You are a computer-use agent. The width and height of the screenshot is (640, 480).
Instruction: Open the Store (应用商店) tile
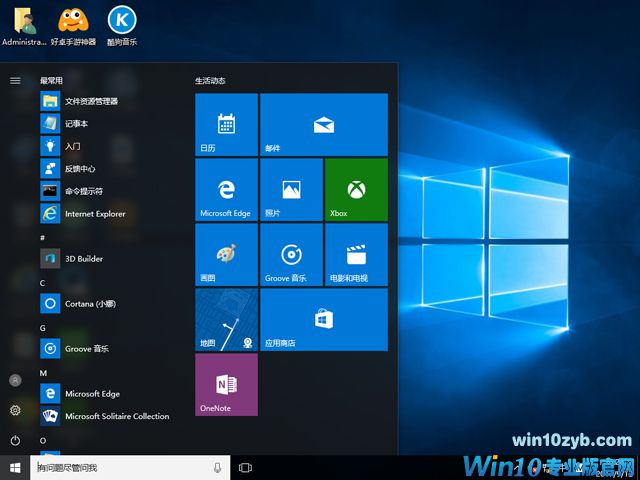324,319
